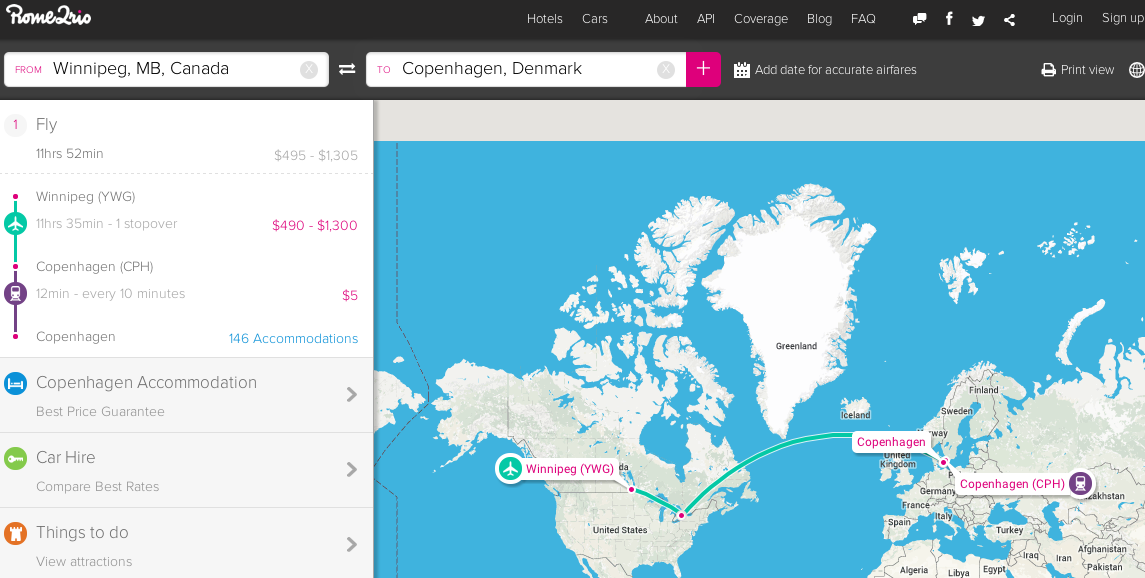Click Winnipeg (YWG) map label

tap(570, 469)
